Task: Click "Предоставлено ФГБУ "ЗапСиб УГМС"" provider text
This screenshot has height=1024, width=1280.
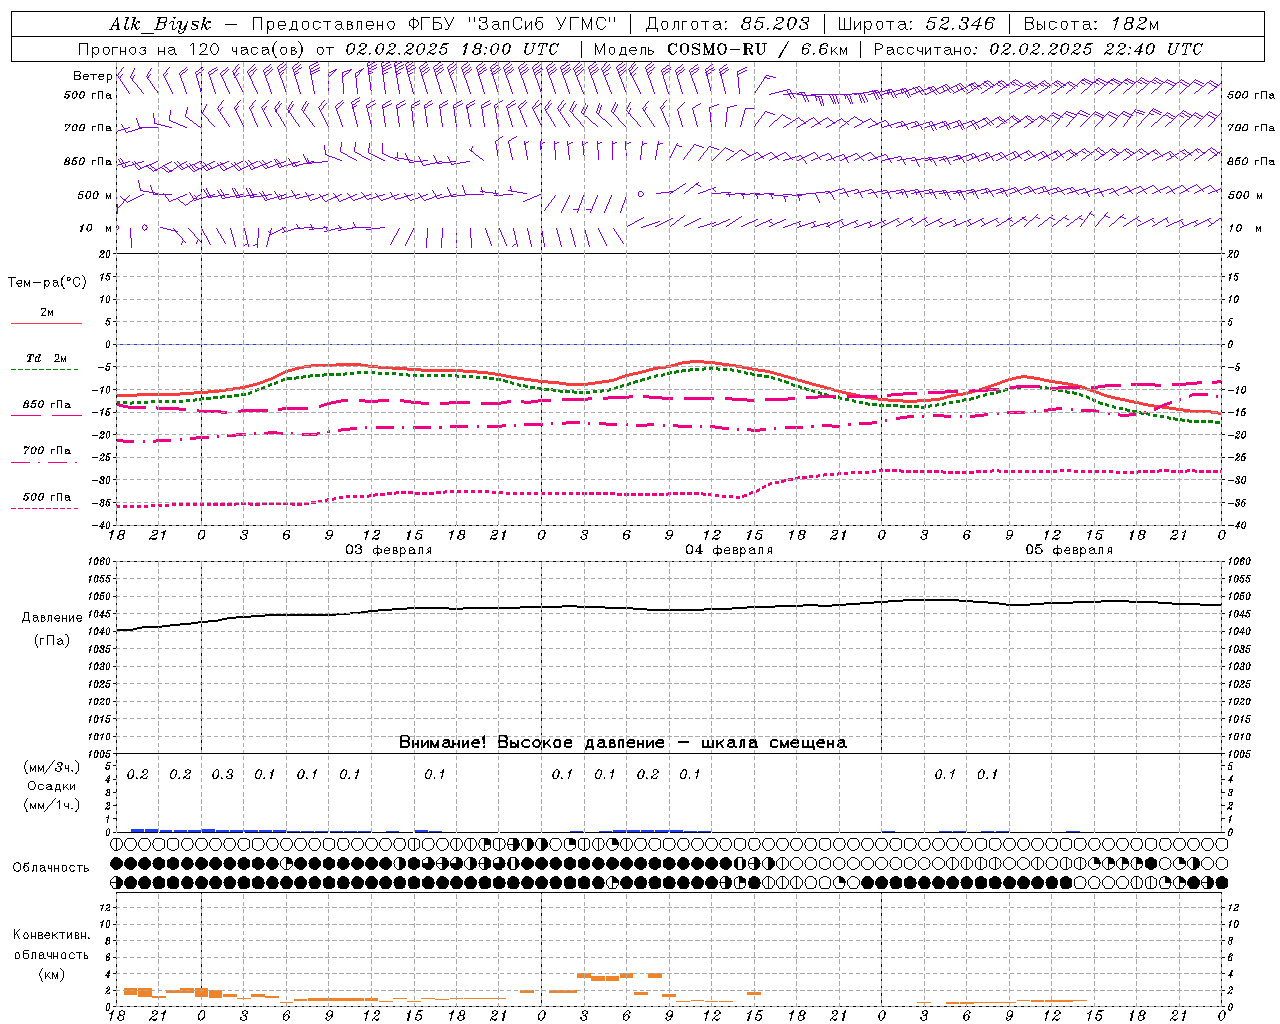Action: coord(434,24)
